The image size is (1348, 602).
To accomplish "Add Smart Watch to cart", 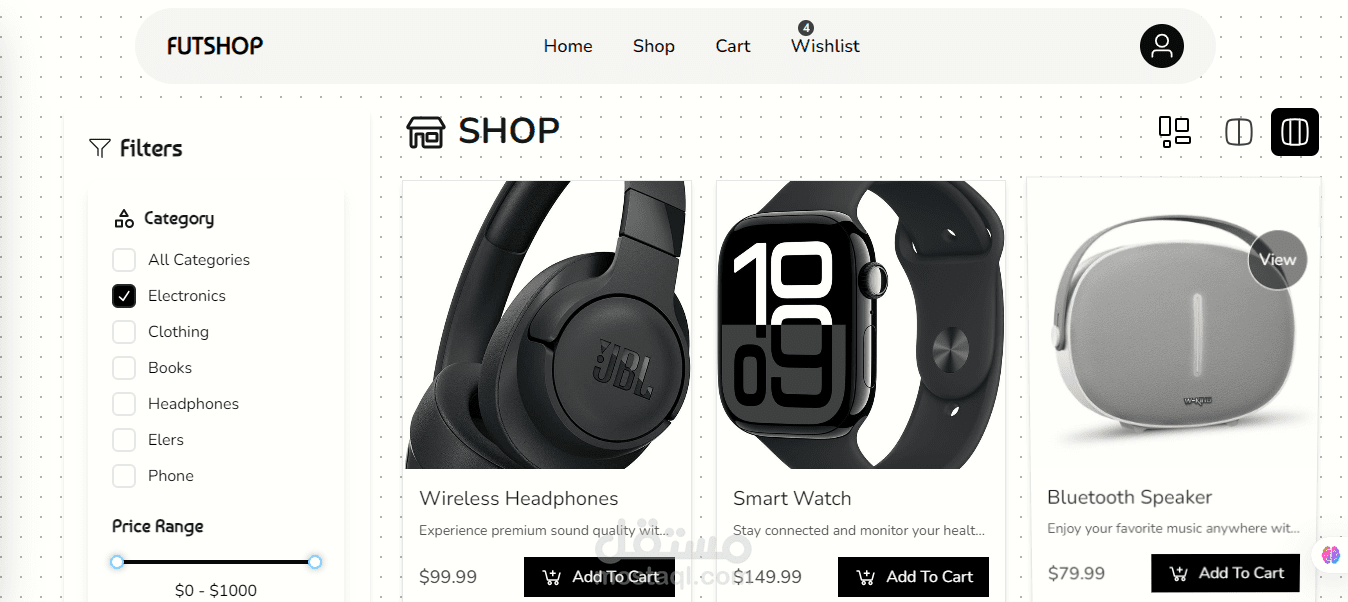I will (914, 577).
